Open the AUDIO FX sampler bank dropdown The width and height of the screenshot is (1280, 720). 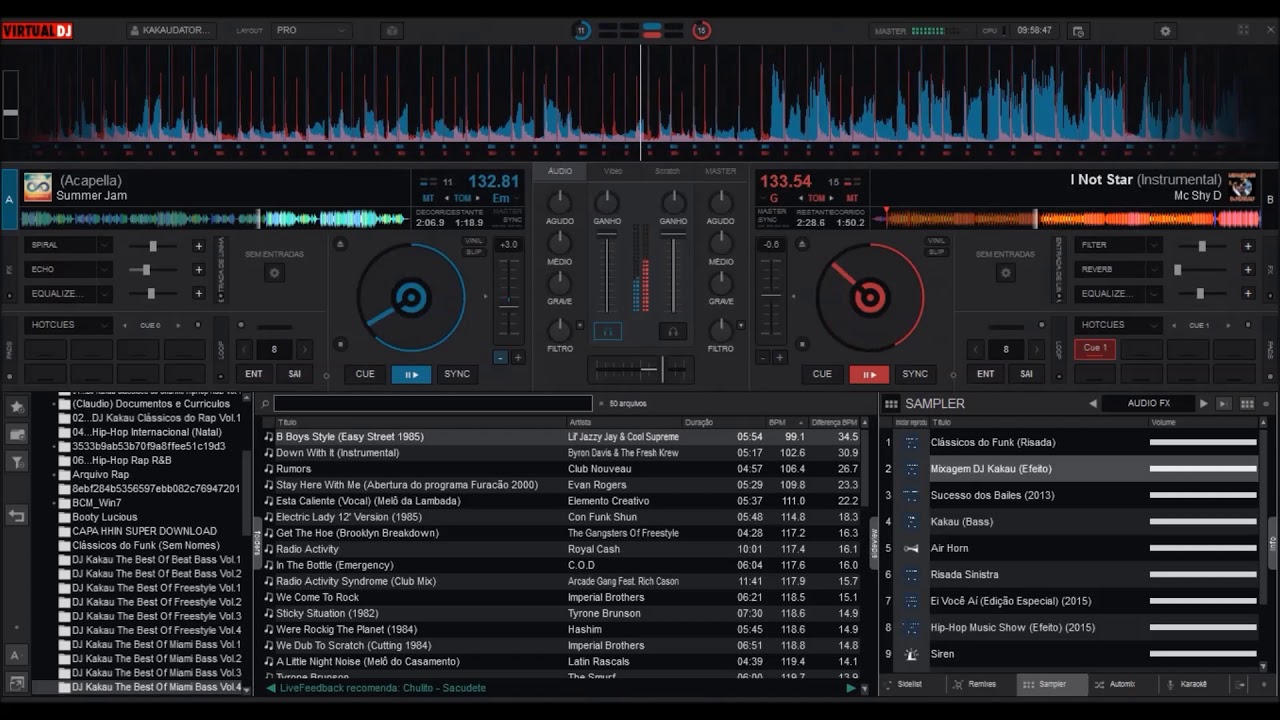pos(1149,403)
